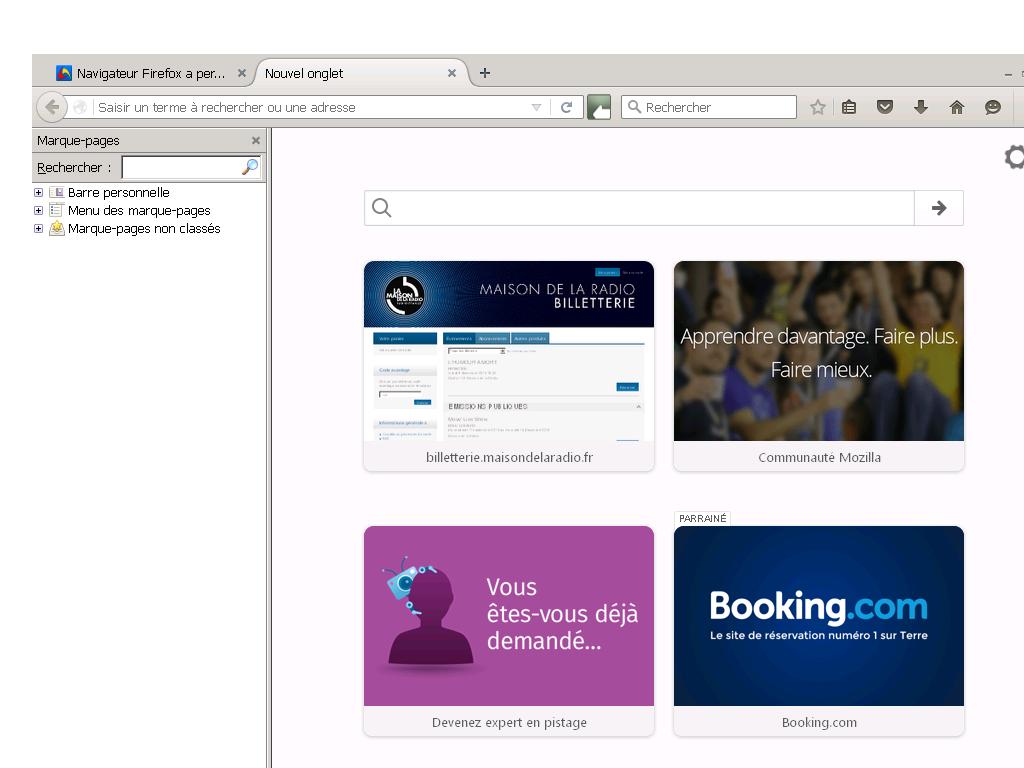This screenshot has height=768, width=1024.
Task: Click the Booking.com caption text
Action: pos(819,722)
